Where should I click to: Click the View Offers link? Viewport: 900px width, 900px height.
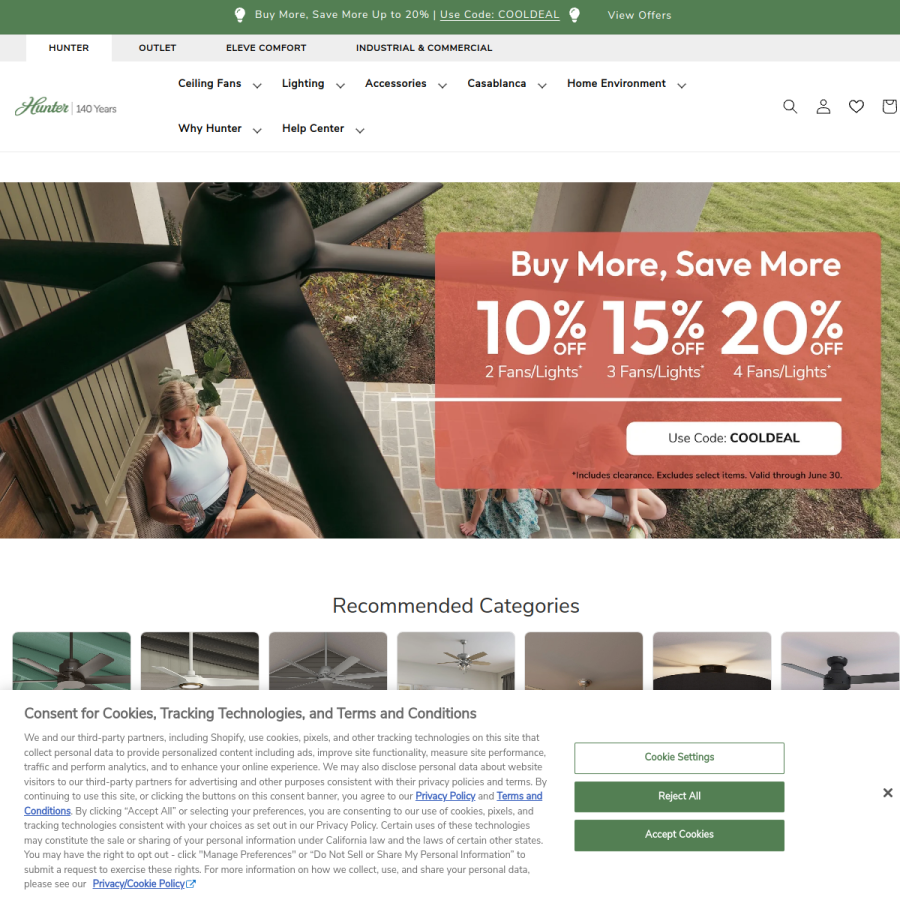(x=639, y=15)
